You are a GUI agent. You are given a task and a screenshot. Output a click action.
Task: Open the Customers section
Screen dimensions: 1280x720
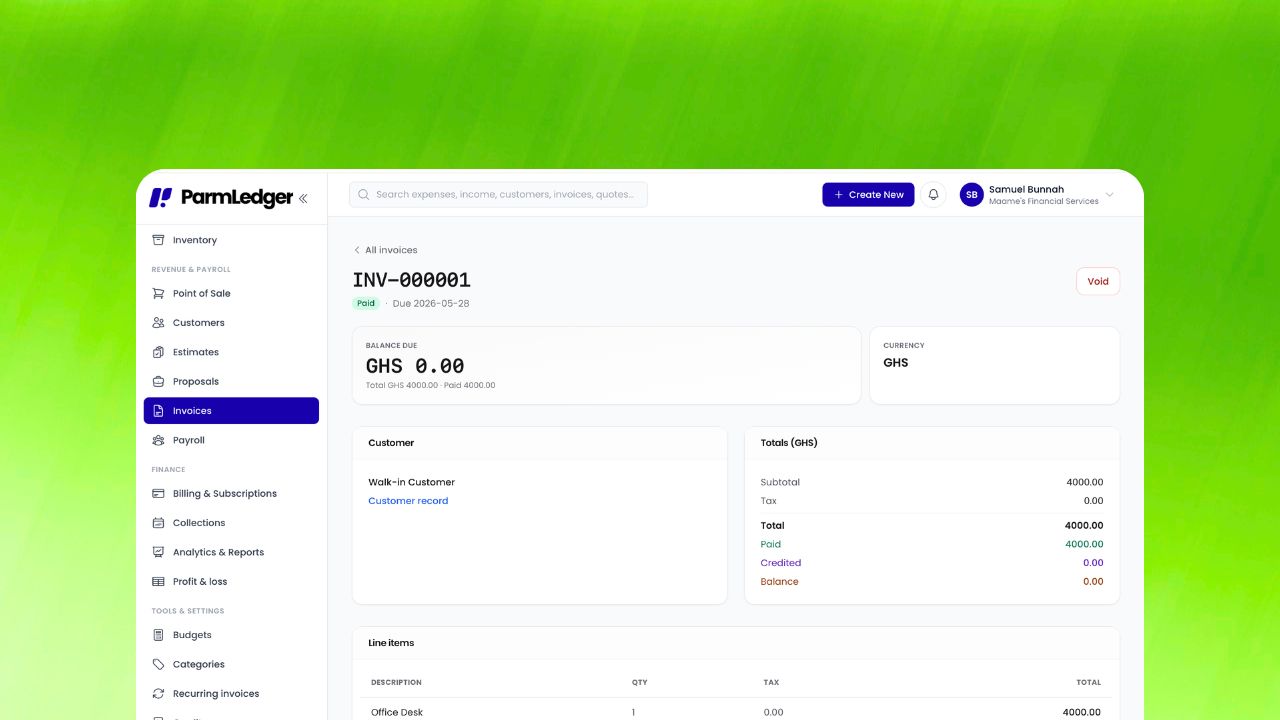click(x=232, y=323)
